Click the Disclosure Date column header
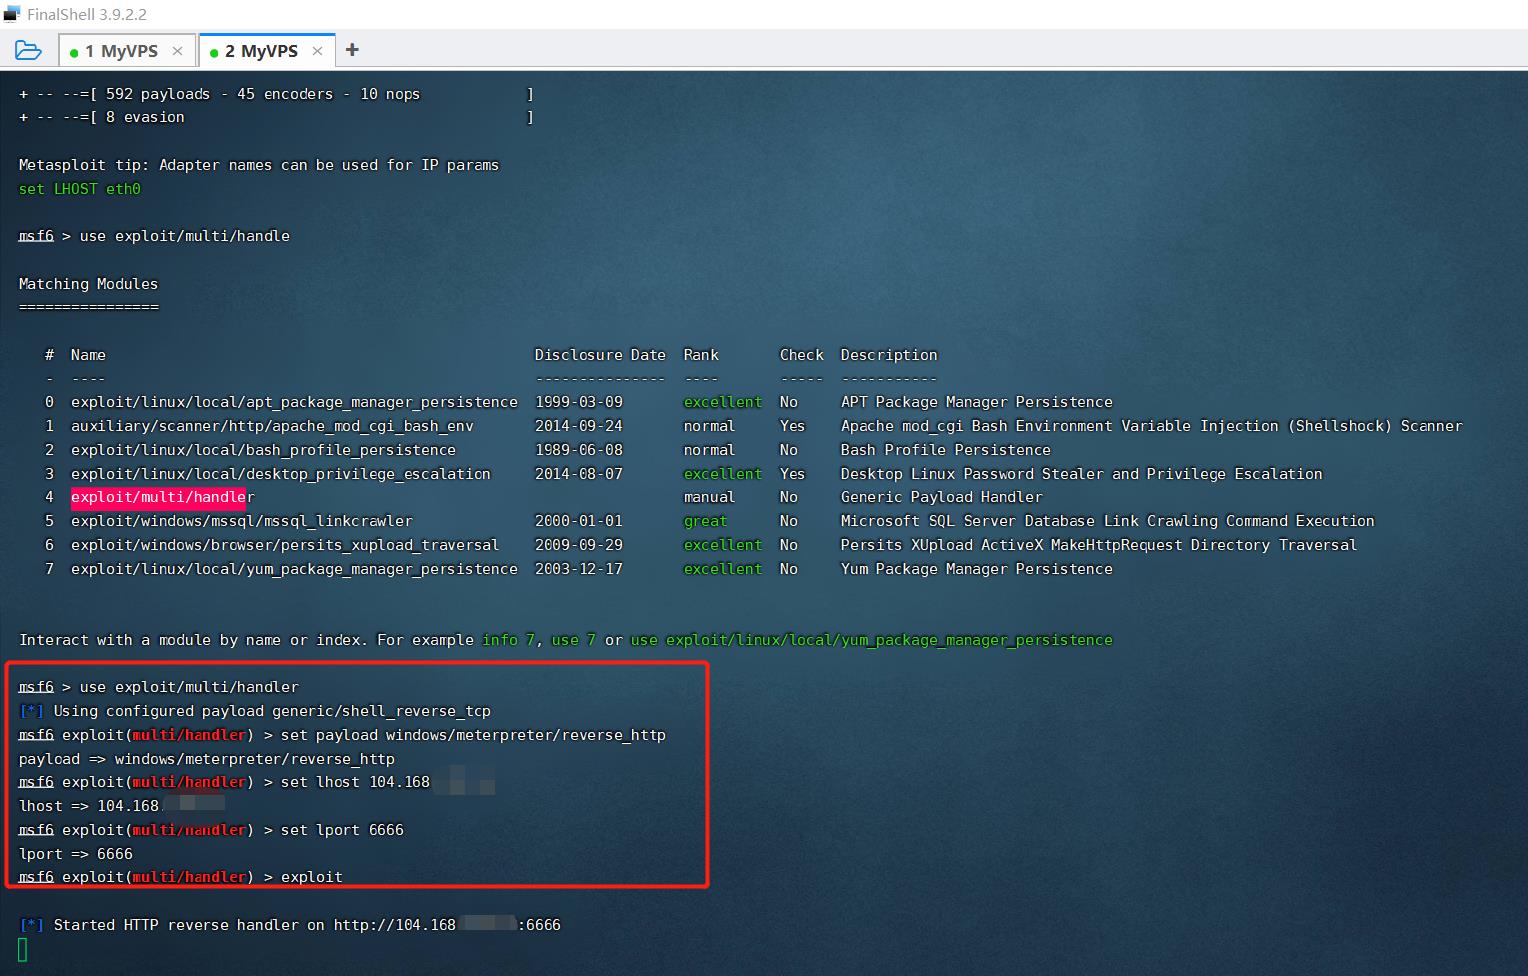This screenshot has height=976, width=1528. coord(600,355)
